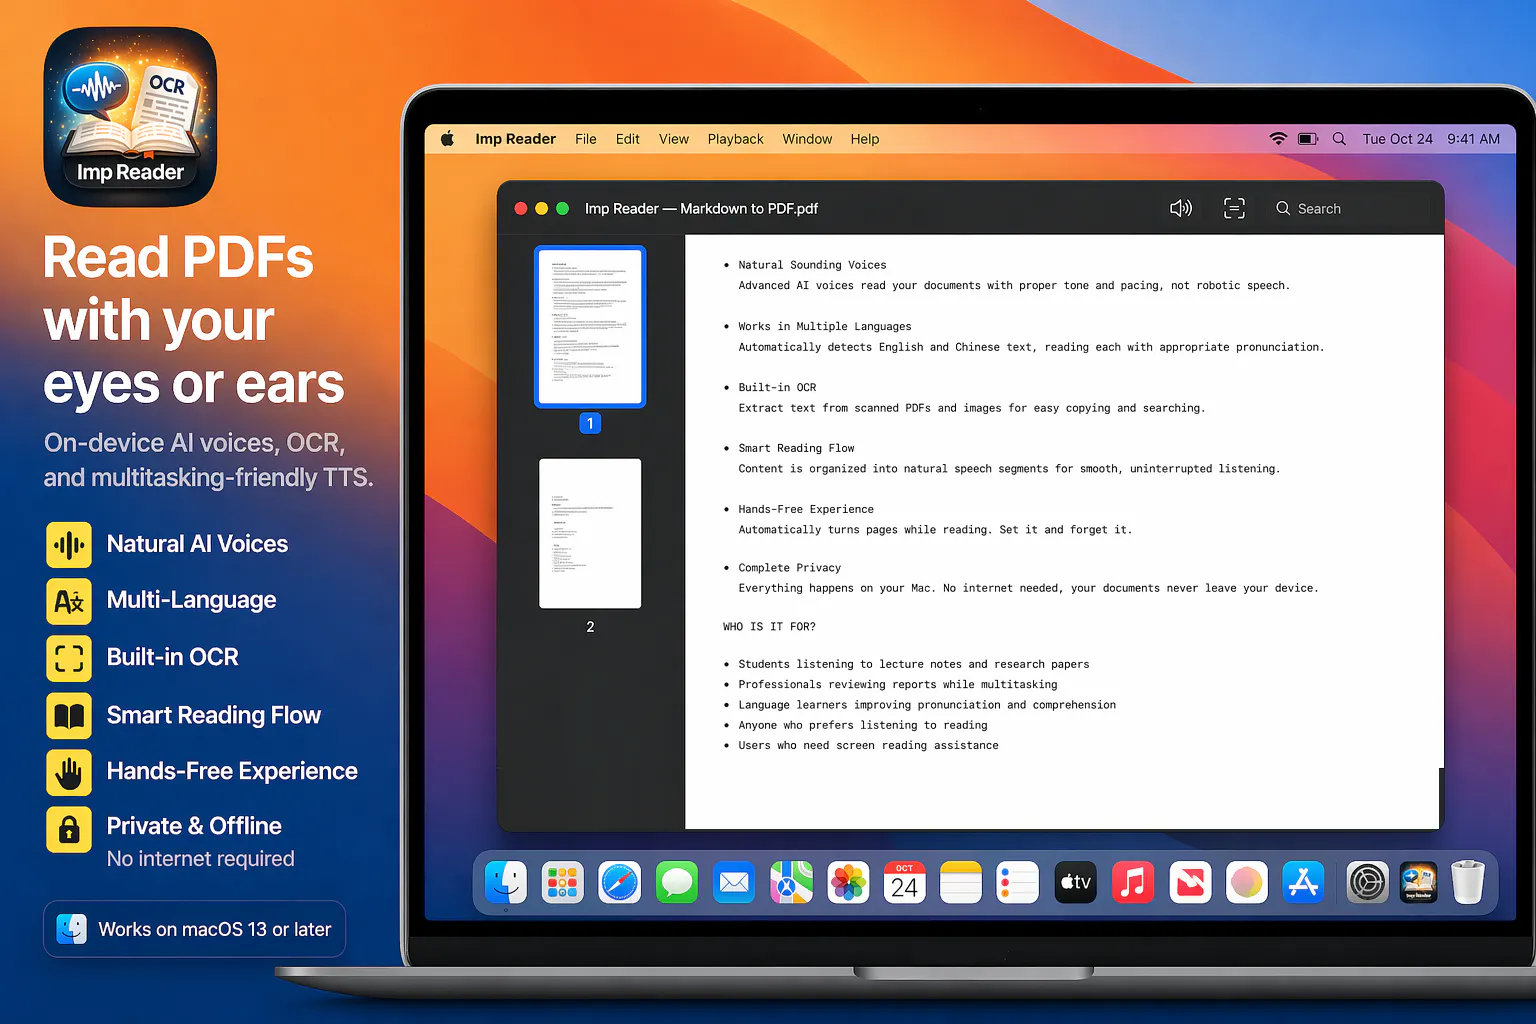Open Reminders from the Dock
1536x1024 pixels.
pyautogui.click(x=1018, y=882)
